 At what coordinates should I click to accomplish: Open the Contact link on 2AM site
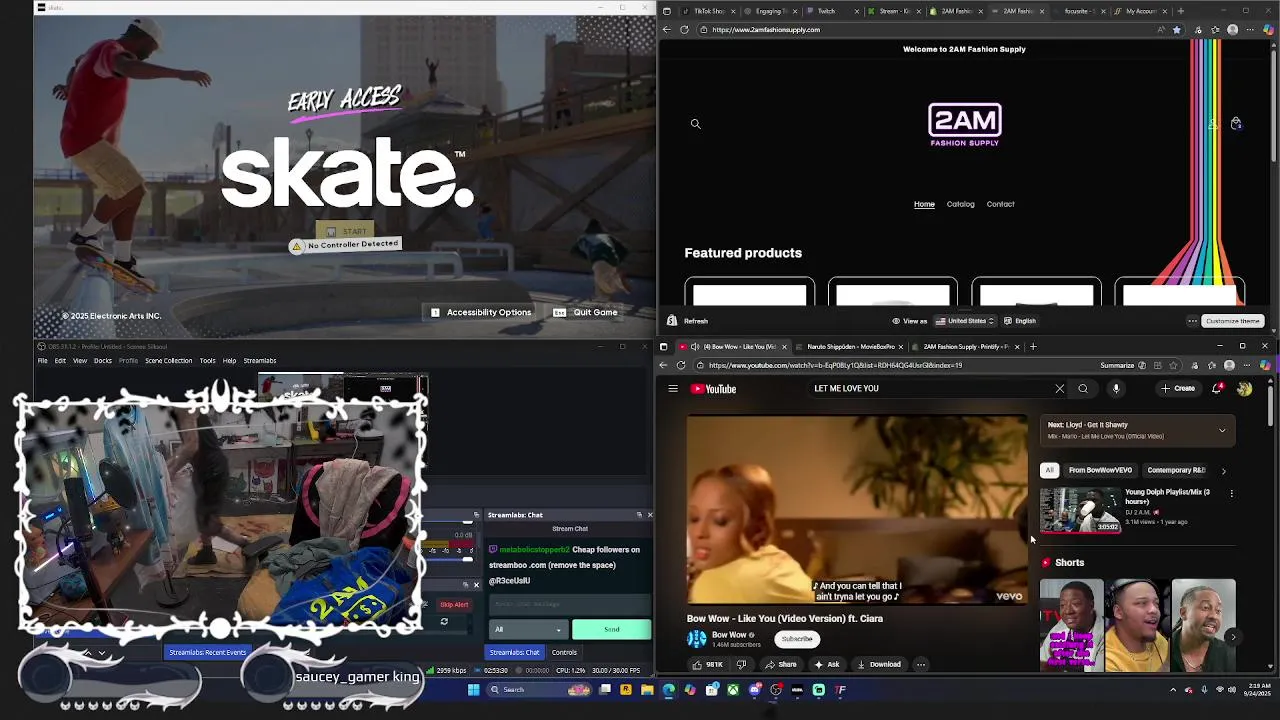1000,204
